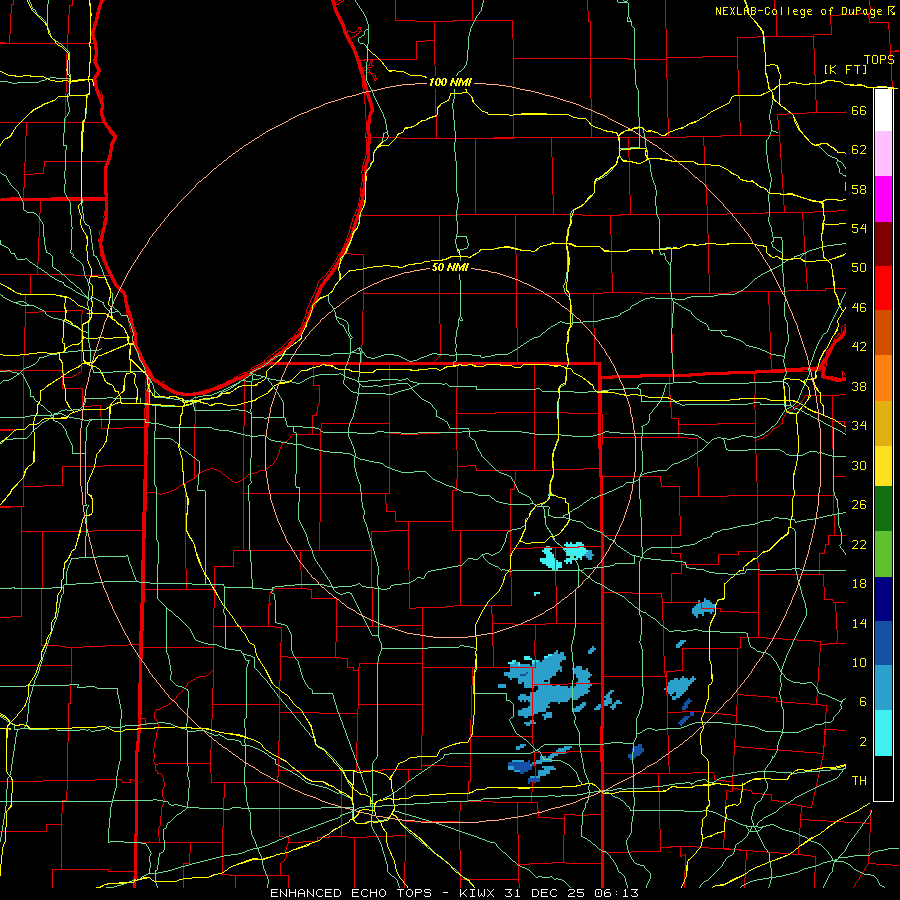The image size is (900, 900).
Task: Click the '50 NMI' range ring label
Action: point(451,267)
